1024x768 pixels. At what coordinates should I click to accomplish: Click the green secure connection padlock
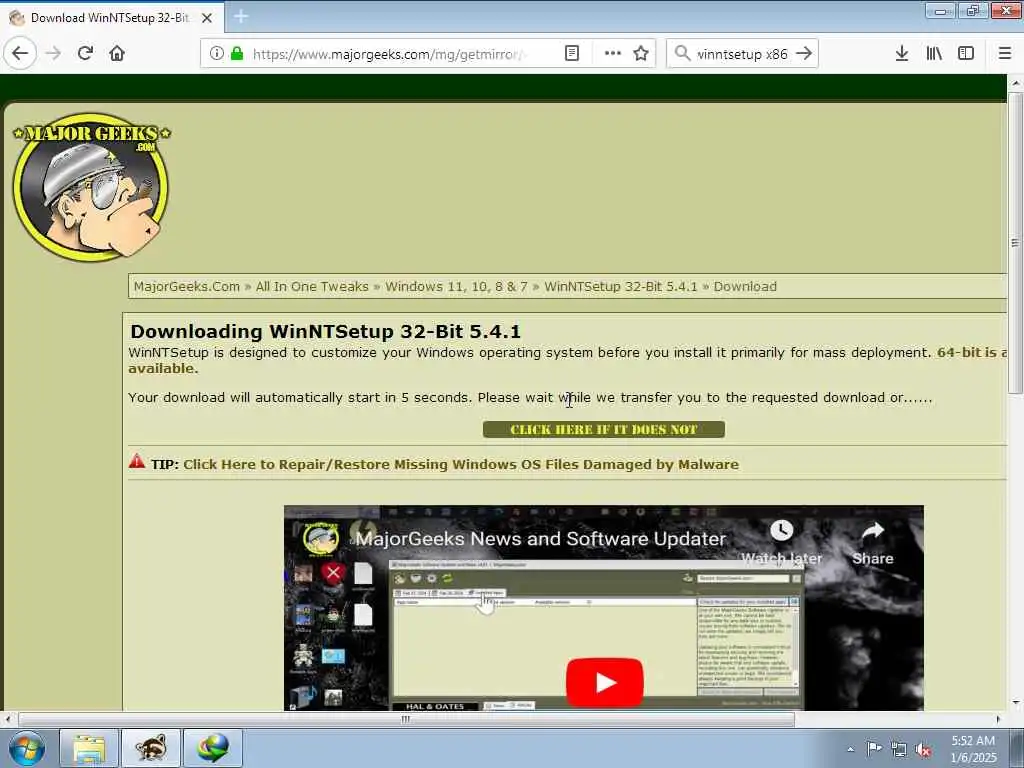tap(237, 54)
